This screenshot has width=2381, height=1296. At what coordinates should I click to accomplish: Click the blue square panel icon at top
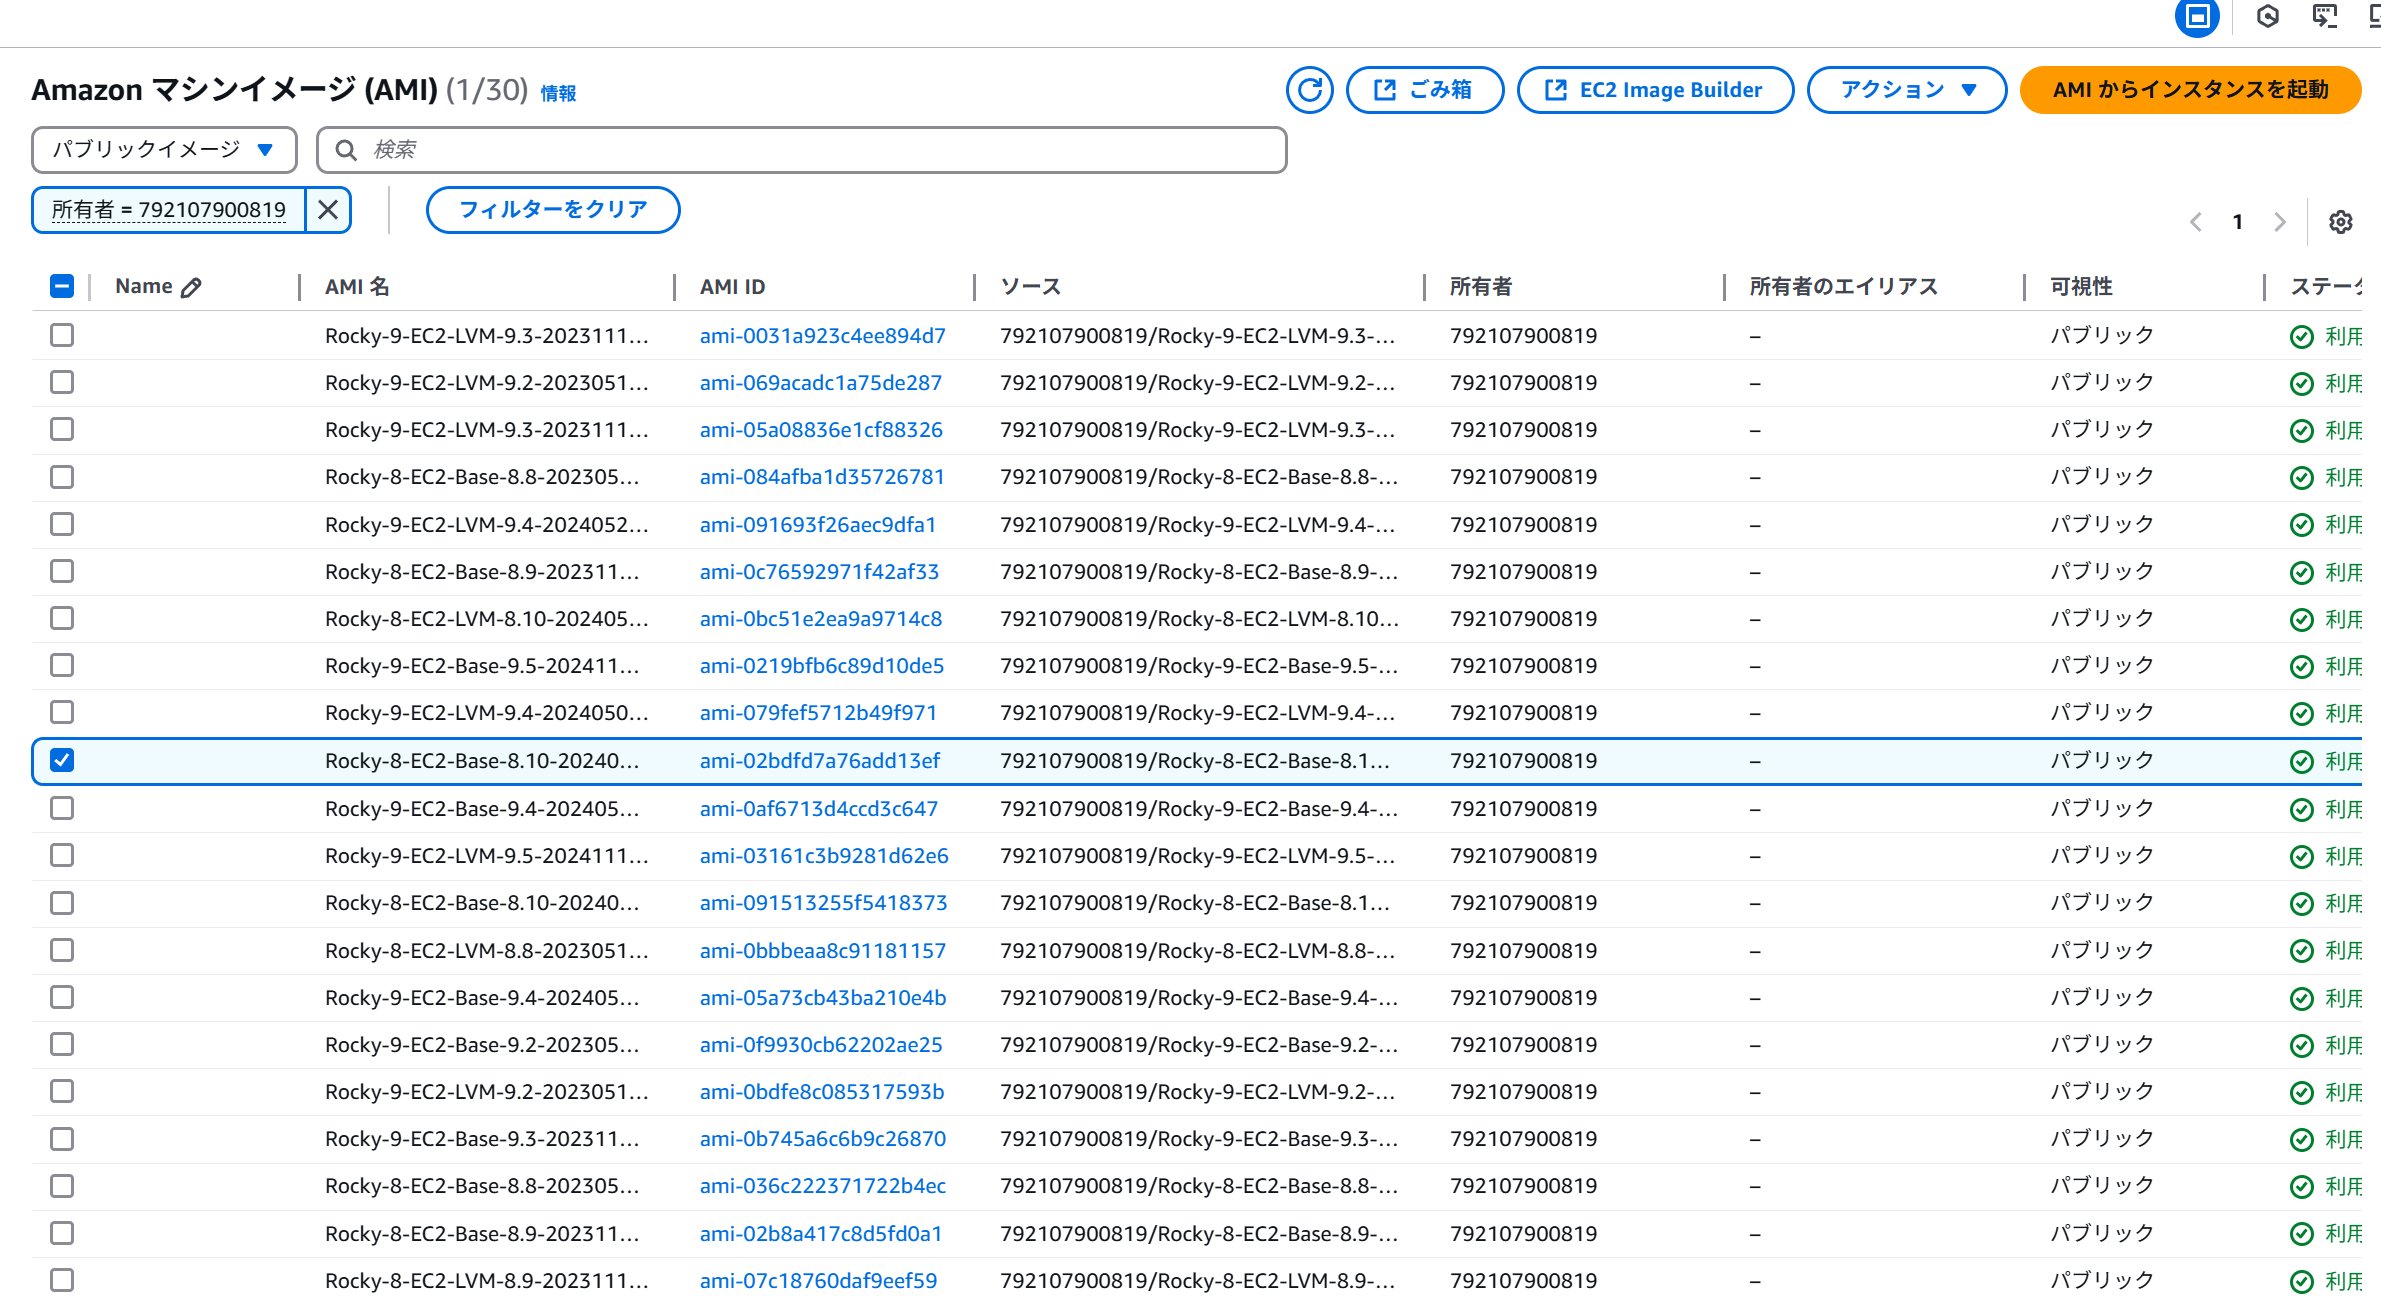coord(2197,17)
